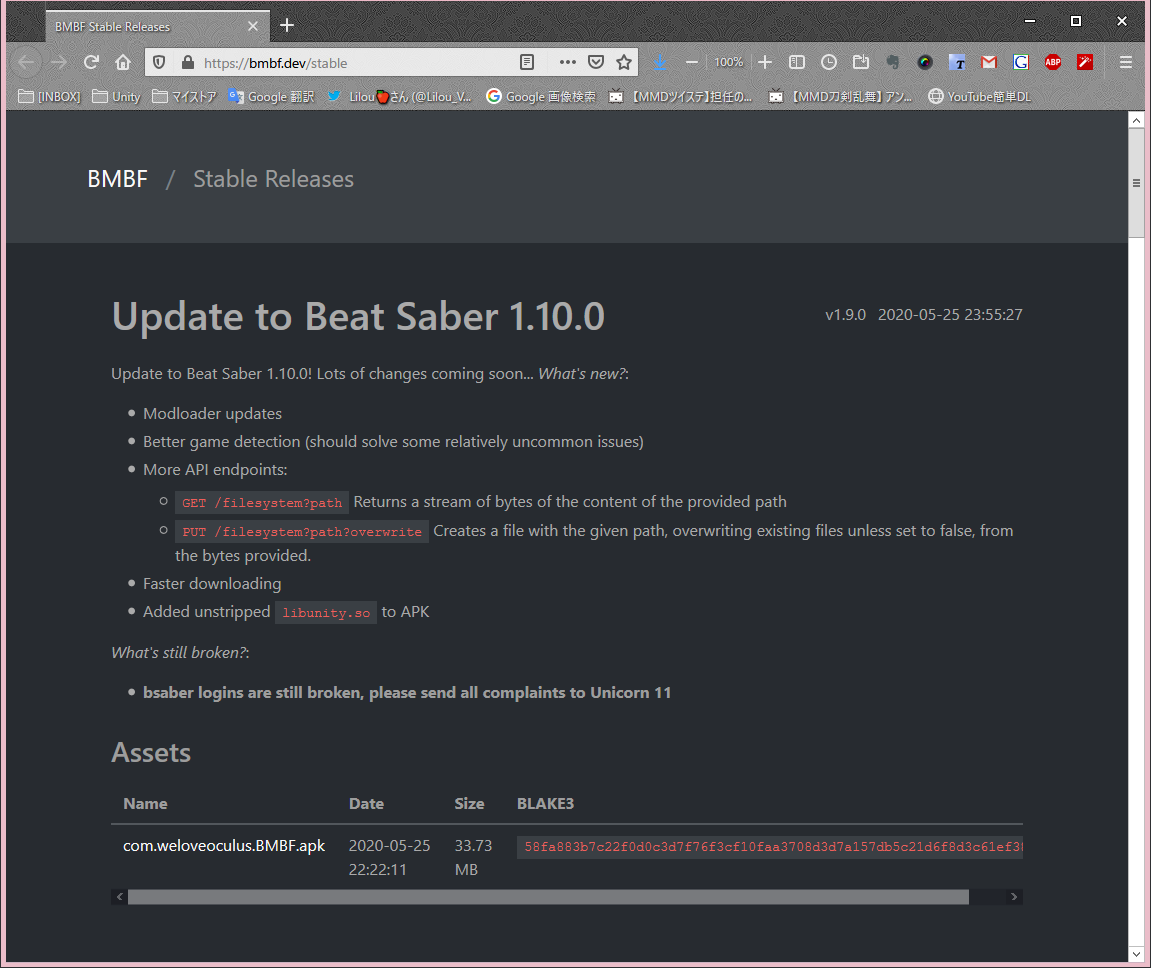
Task: Click the GET /filesystem?path code
Action: (262, 503)
